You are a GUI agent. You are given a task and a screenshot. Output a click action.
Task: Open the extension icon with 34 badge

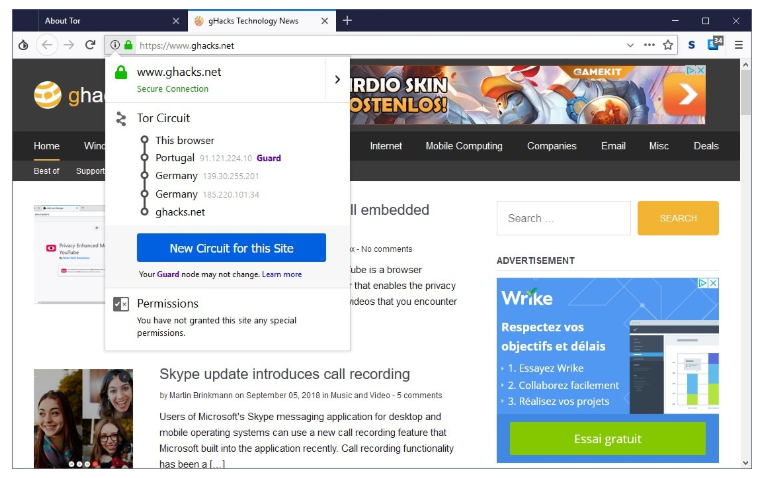click(715, 44)
